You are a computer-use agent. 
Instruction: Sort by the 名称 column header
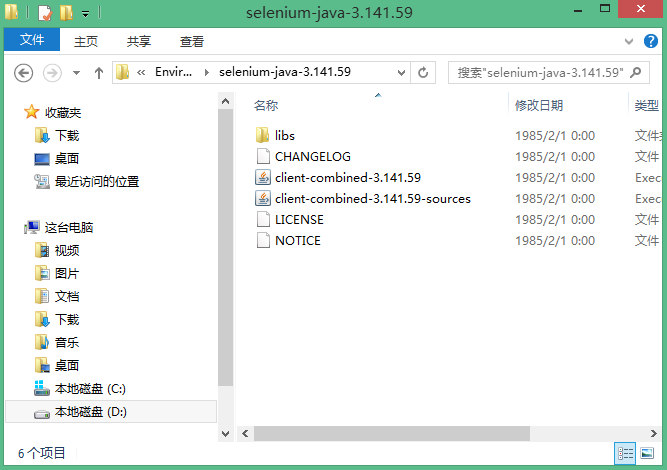pos(266,105)
